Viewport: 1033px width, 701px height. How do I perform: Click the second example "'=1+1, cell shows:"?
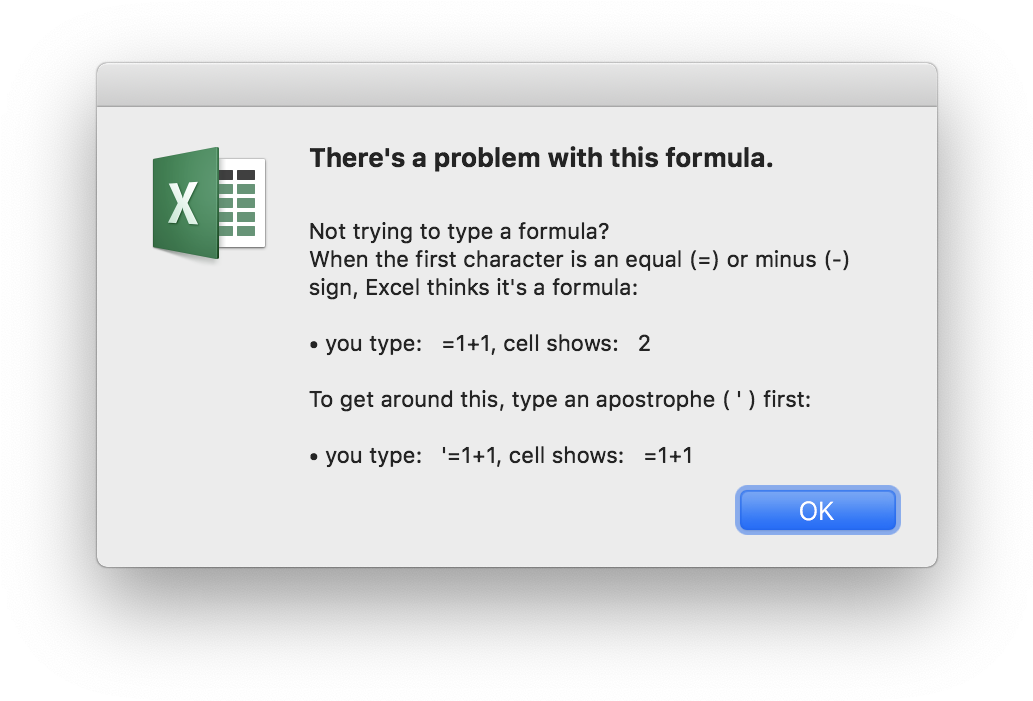533,455
